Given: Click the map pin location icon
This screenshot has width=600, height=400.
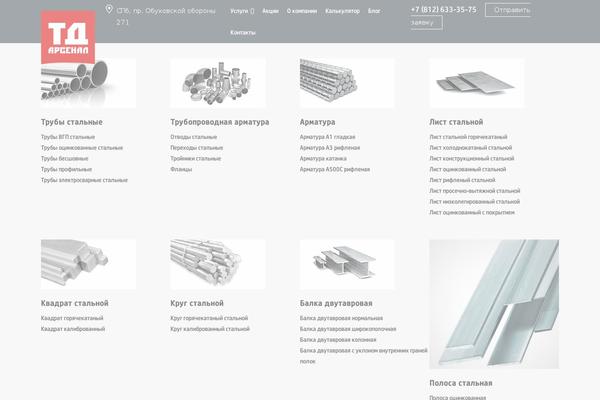Looking at the screenshot, I should [109, 9].
